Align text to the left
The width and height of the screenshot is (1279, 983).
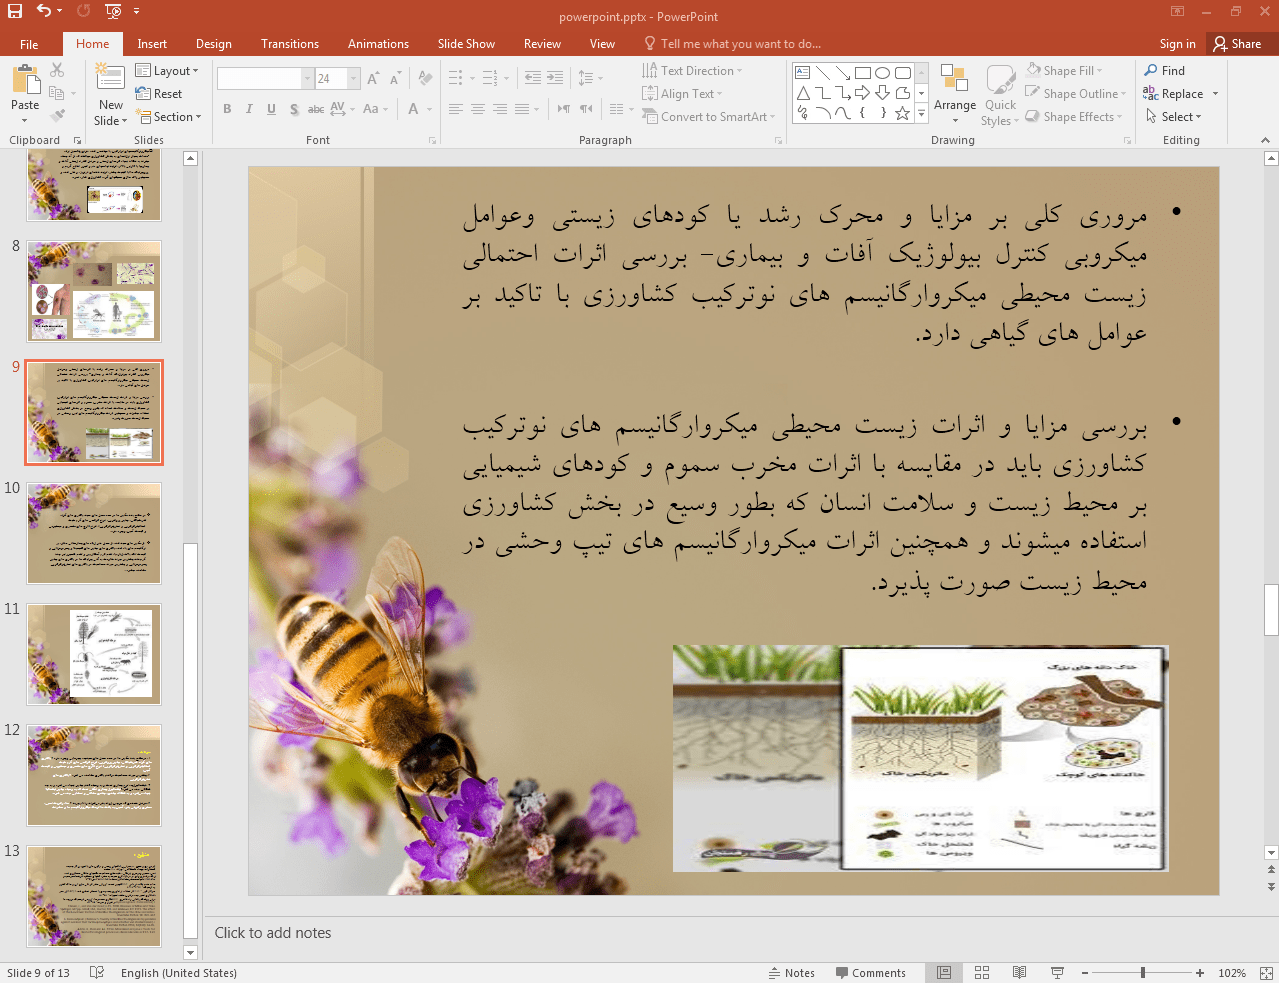(x=456, y=109)
